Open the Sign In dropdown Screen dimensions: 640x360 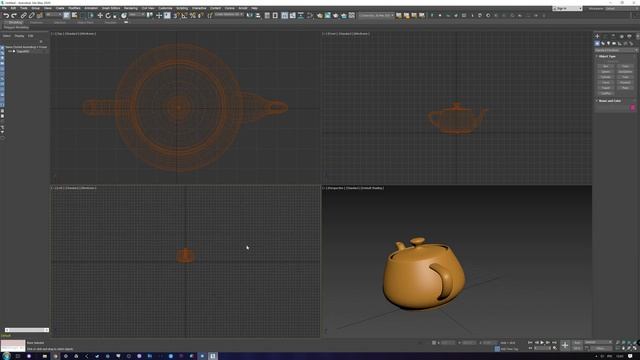pos(567,8)
